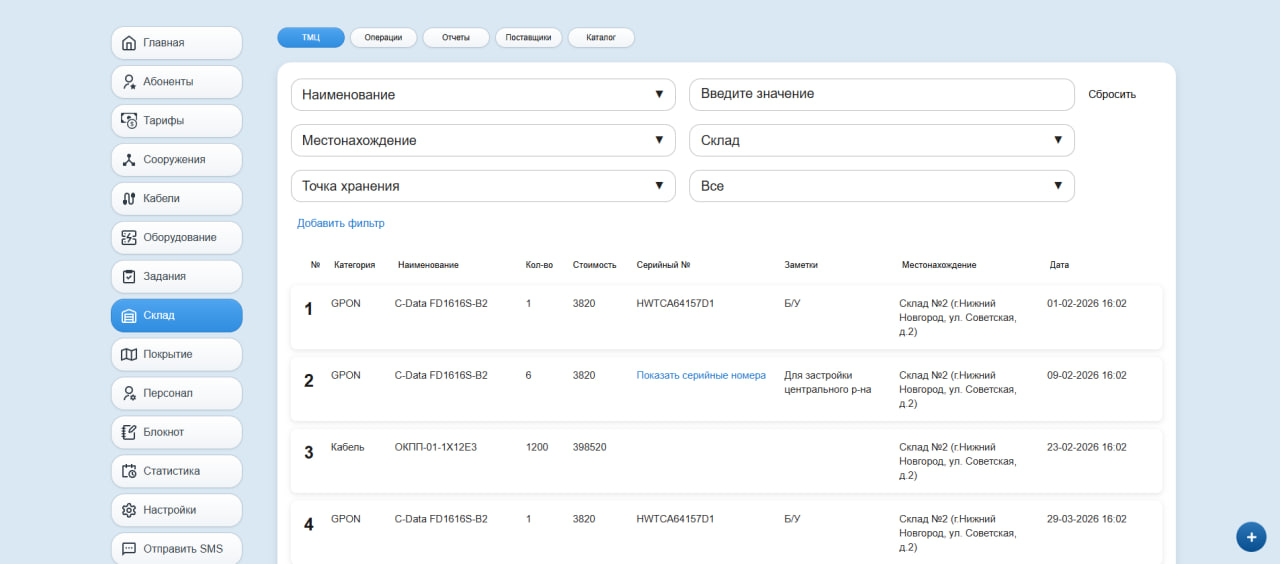Click serial HWTCA64157D1 in row 4
Image resolution: width=1280 pixels, height=564 pixels.
click(675, 520)
